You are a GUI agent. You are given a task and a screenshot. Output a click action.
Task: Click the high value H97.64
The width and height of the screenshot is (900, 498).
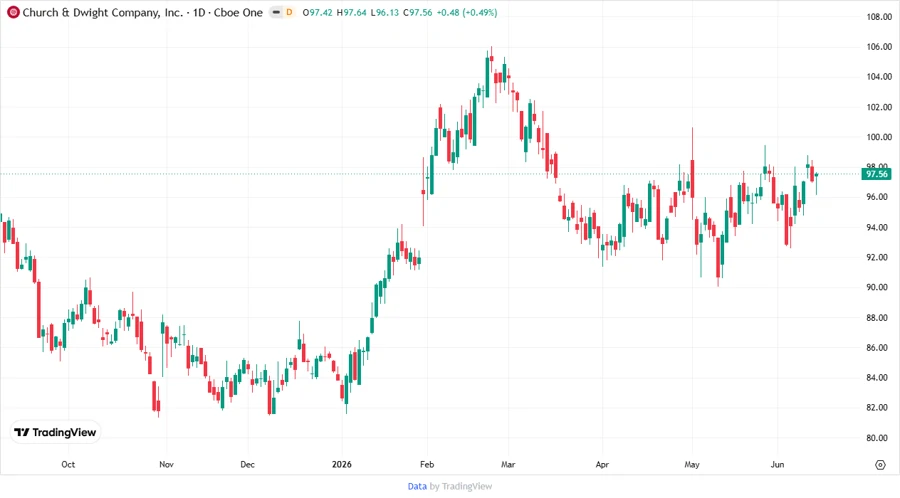(x=351, y=12)
